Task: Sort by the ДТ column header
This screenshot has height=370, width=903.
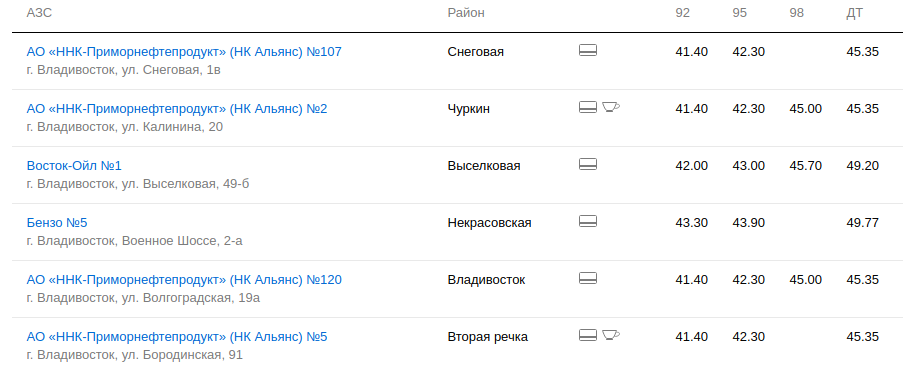Action: point(855,13)
